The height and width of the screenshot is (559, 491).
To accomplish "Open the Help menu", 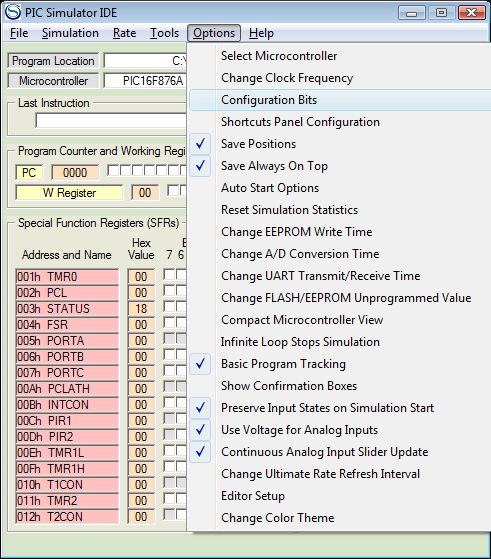I will (261, 33).
